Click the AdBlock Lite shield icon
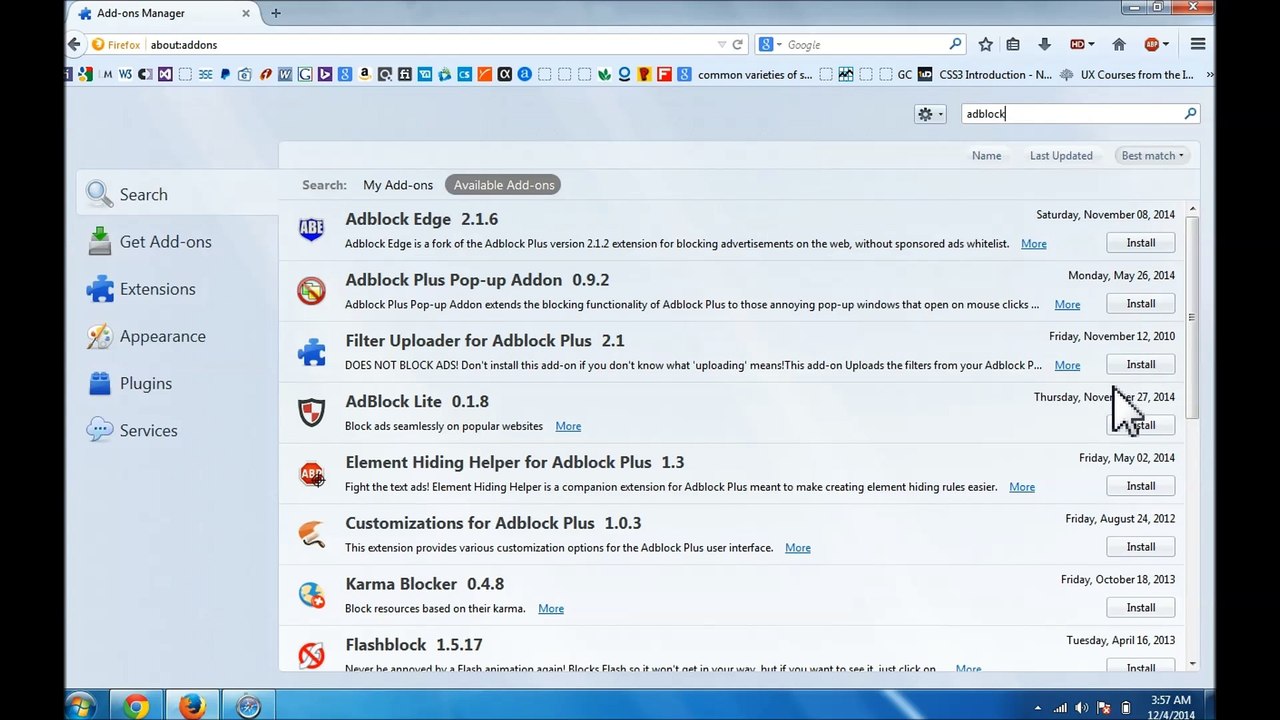1280x720 pixels. pos(311,412)
